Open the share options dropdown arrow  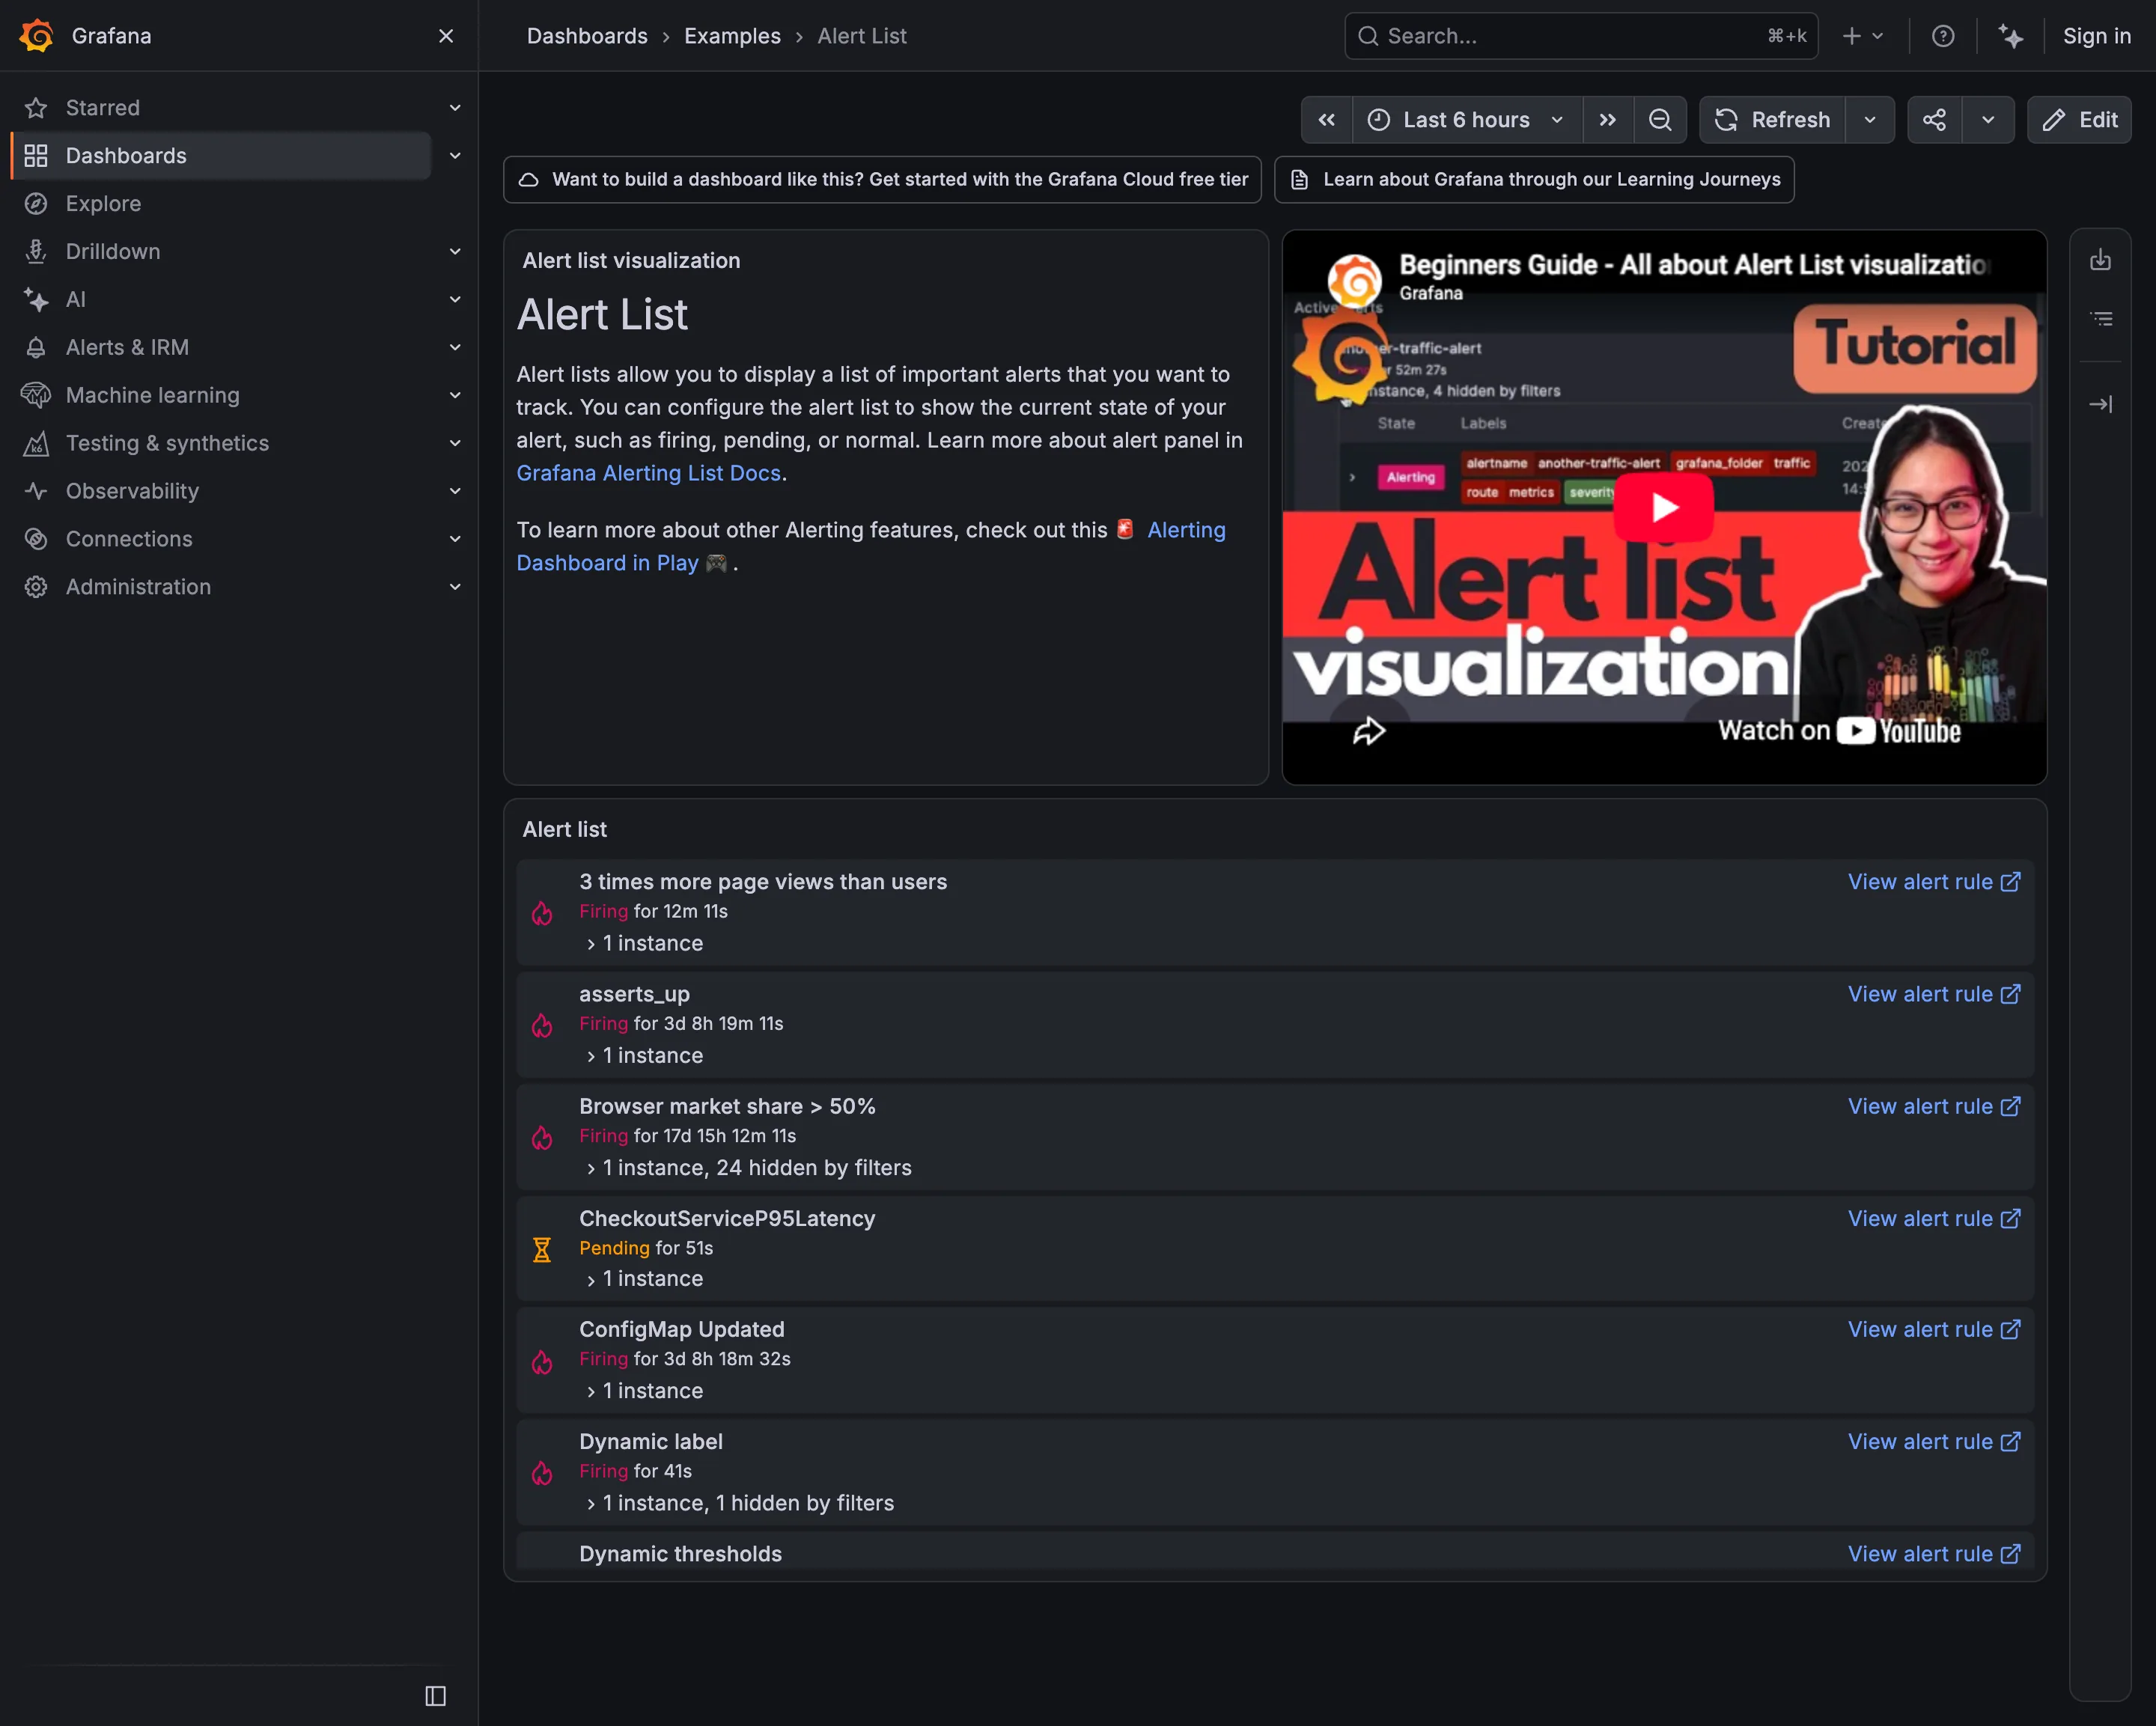(1988, 120)
